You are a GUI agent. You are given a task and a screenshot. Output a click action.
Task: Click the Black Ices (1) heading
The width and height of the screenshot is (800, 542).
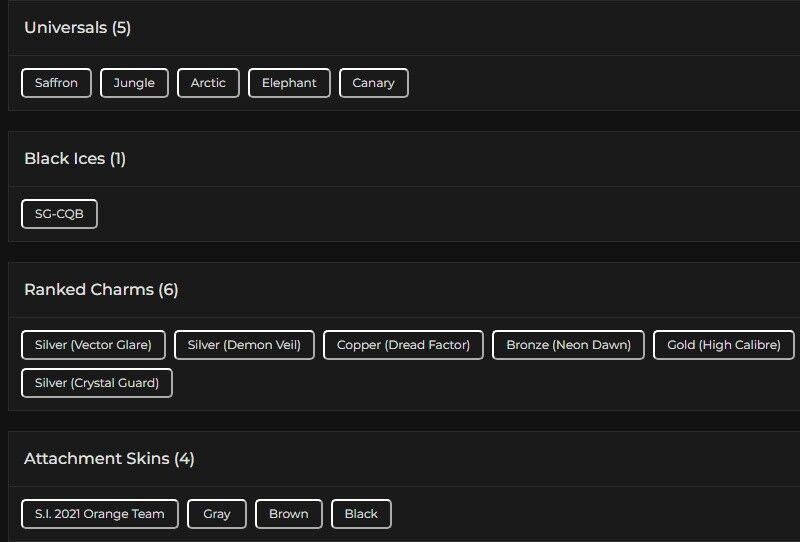pyautogui.click(x=75, y=159)
